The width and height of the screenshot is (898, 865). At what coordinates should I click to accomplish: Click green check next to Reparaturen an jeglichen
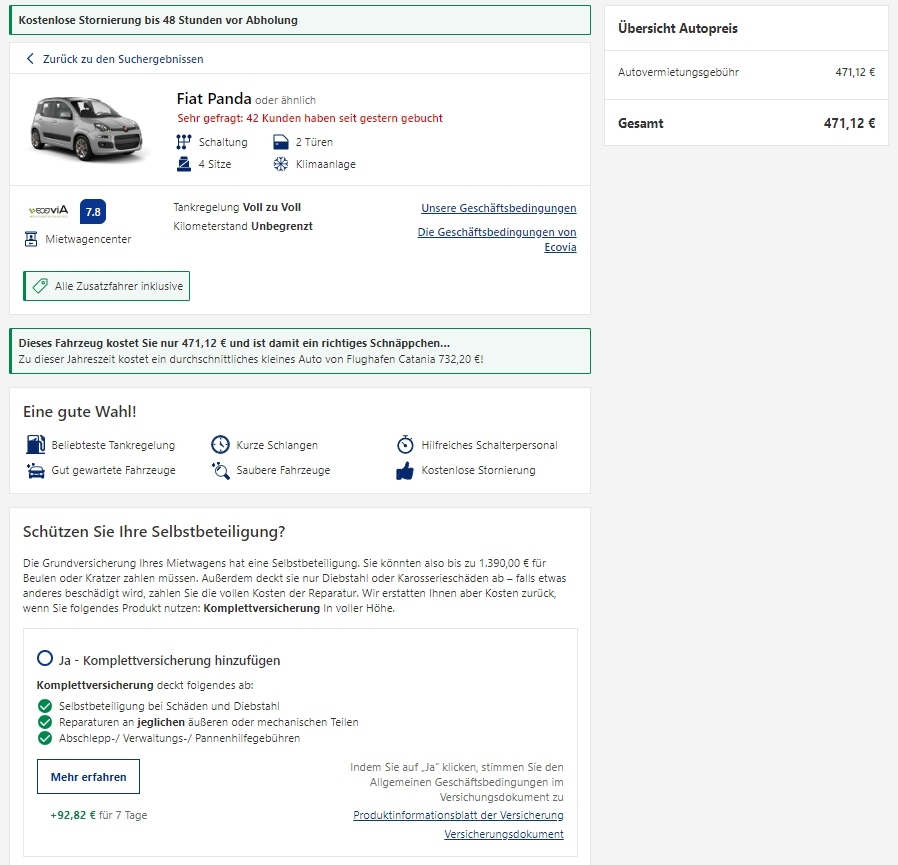click(45, 722)
